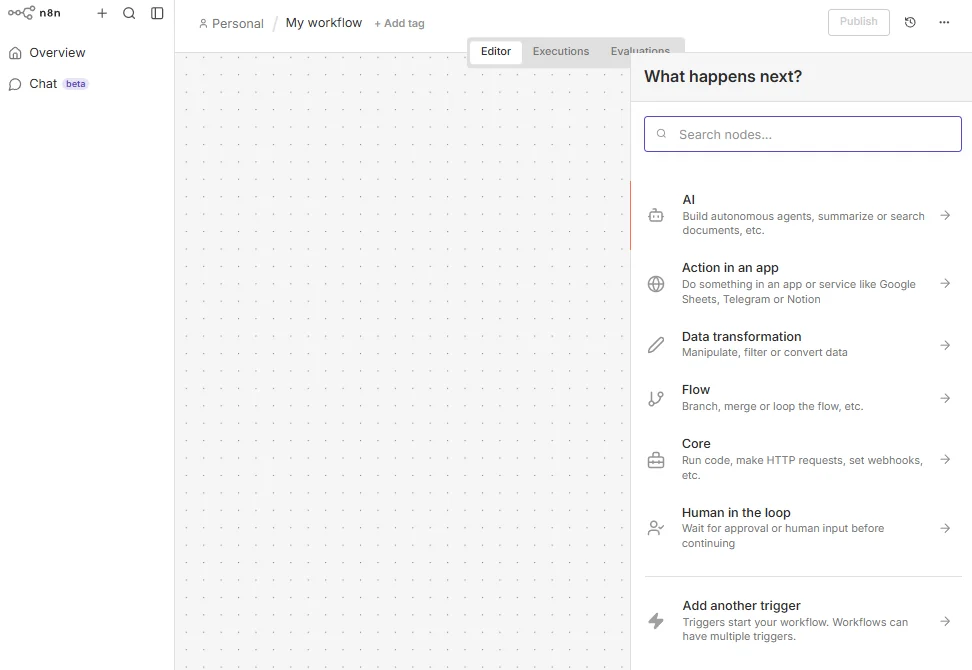Select the Editor tab
The image size is (972, 670).
496,51
